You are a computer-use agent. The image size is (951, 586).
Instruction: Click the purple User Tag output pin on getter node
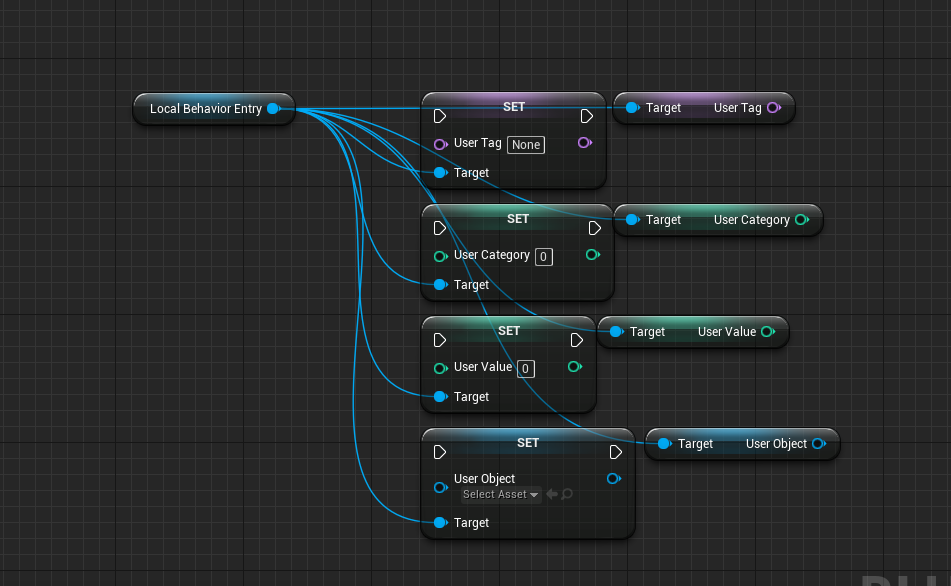(x=773, y=108)
